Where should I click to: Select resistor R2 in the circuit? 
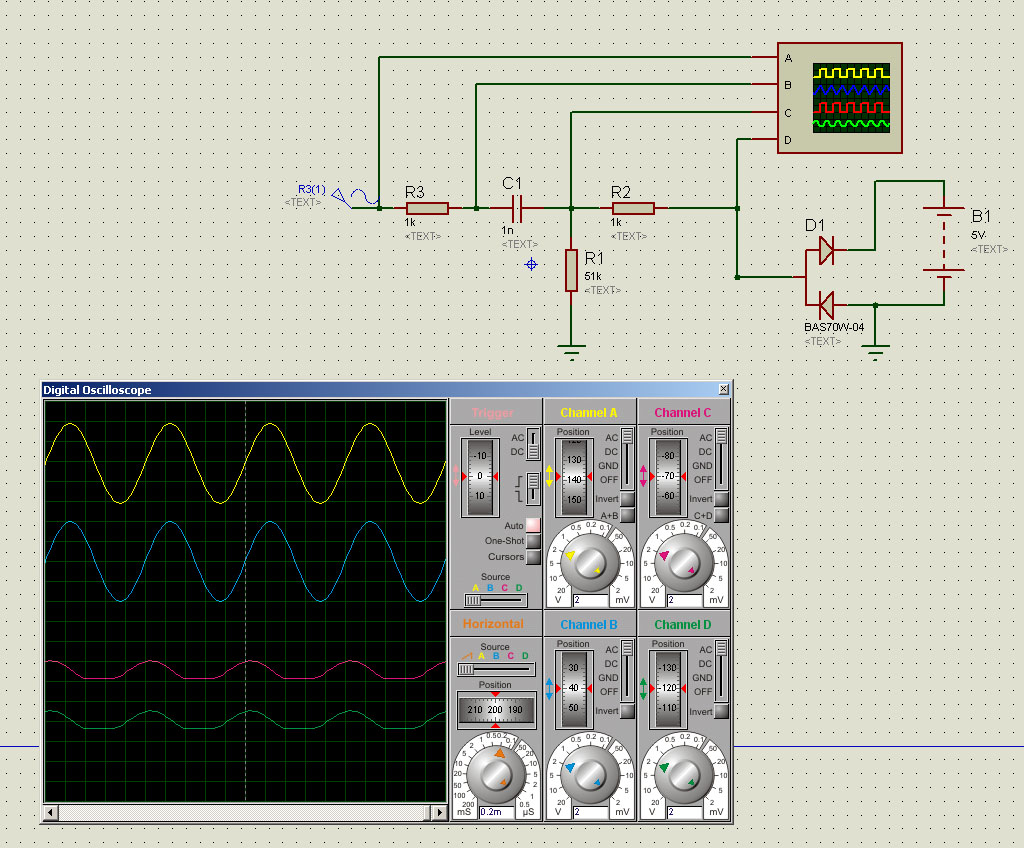coord(632,208)
